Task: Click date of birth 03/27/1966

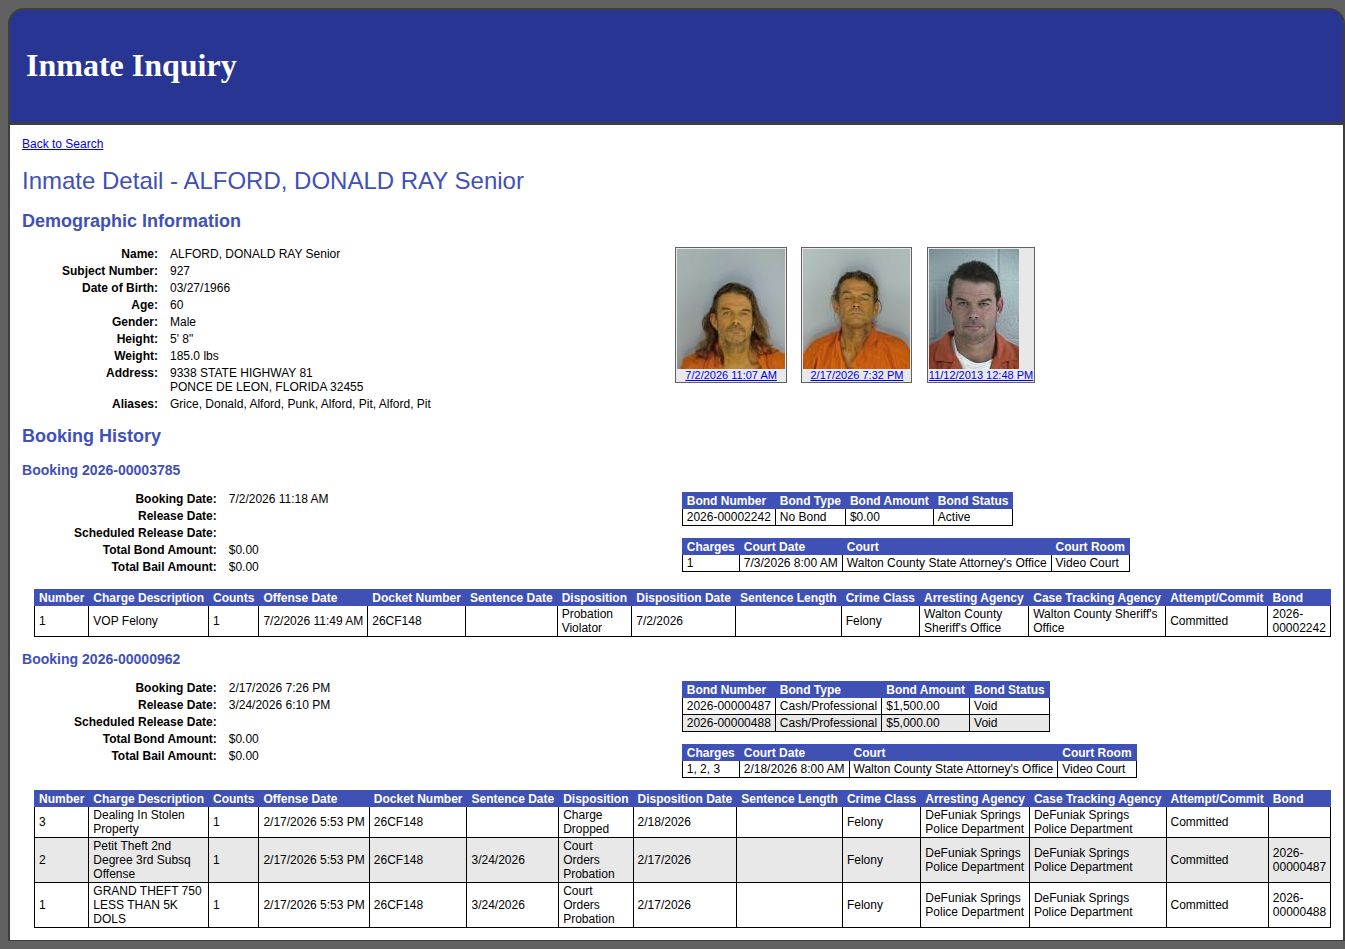Action: pyautogui.click(x=200, y=288)
